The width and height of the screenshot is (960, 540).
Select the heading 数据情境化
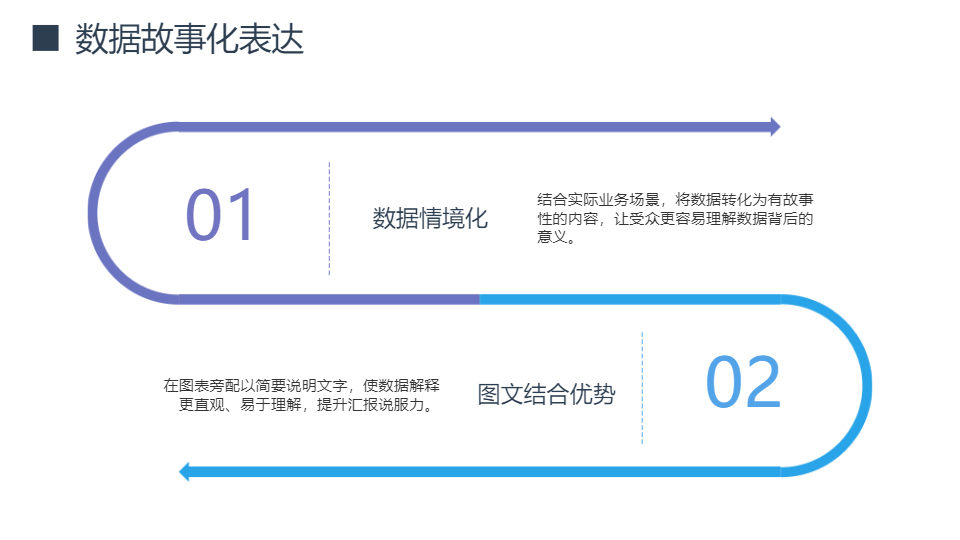click(430, 219)
